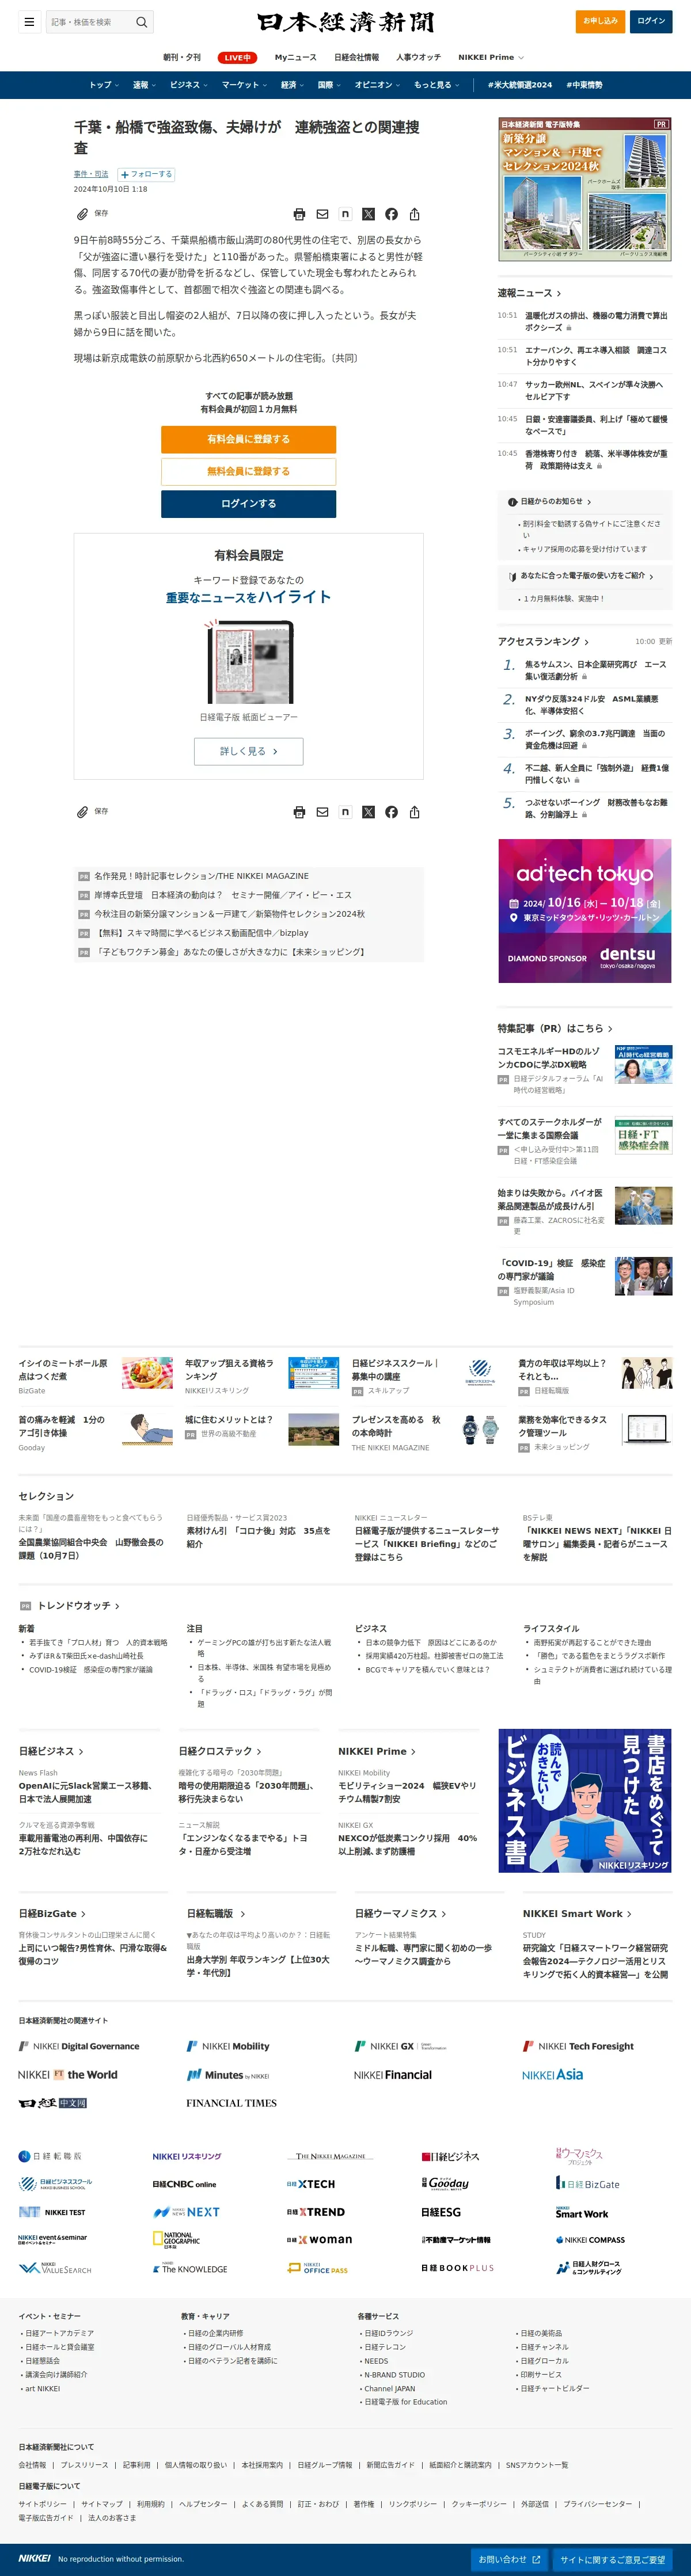Open FINANCIAL TIMES logo link

pos(231,2102)
